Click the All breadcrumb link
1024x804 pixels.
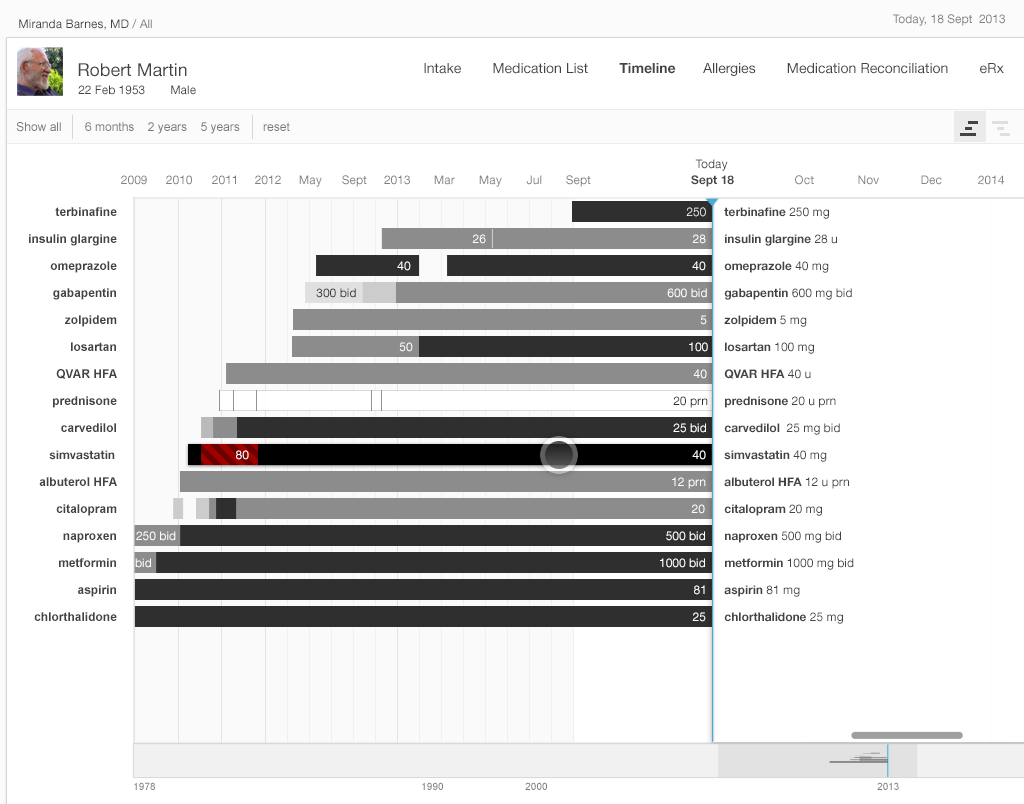coord(146,23)
